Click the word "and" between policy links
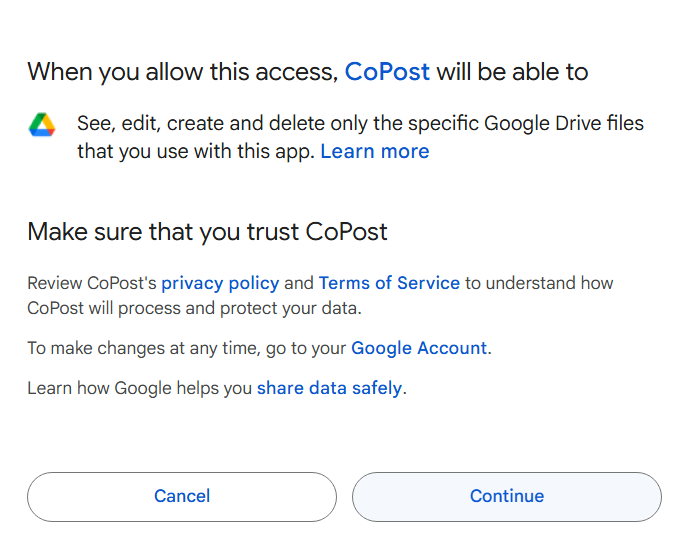Screen dimensions: 686x546 tap(299, 283)
